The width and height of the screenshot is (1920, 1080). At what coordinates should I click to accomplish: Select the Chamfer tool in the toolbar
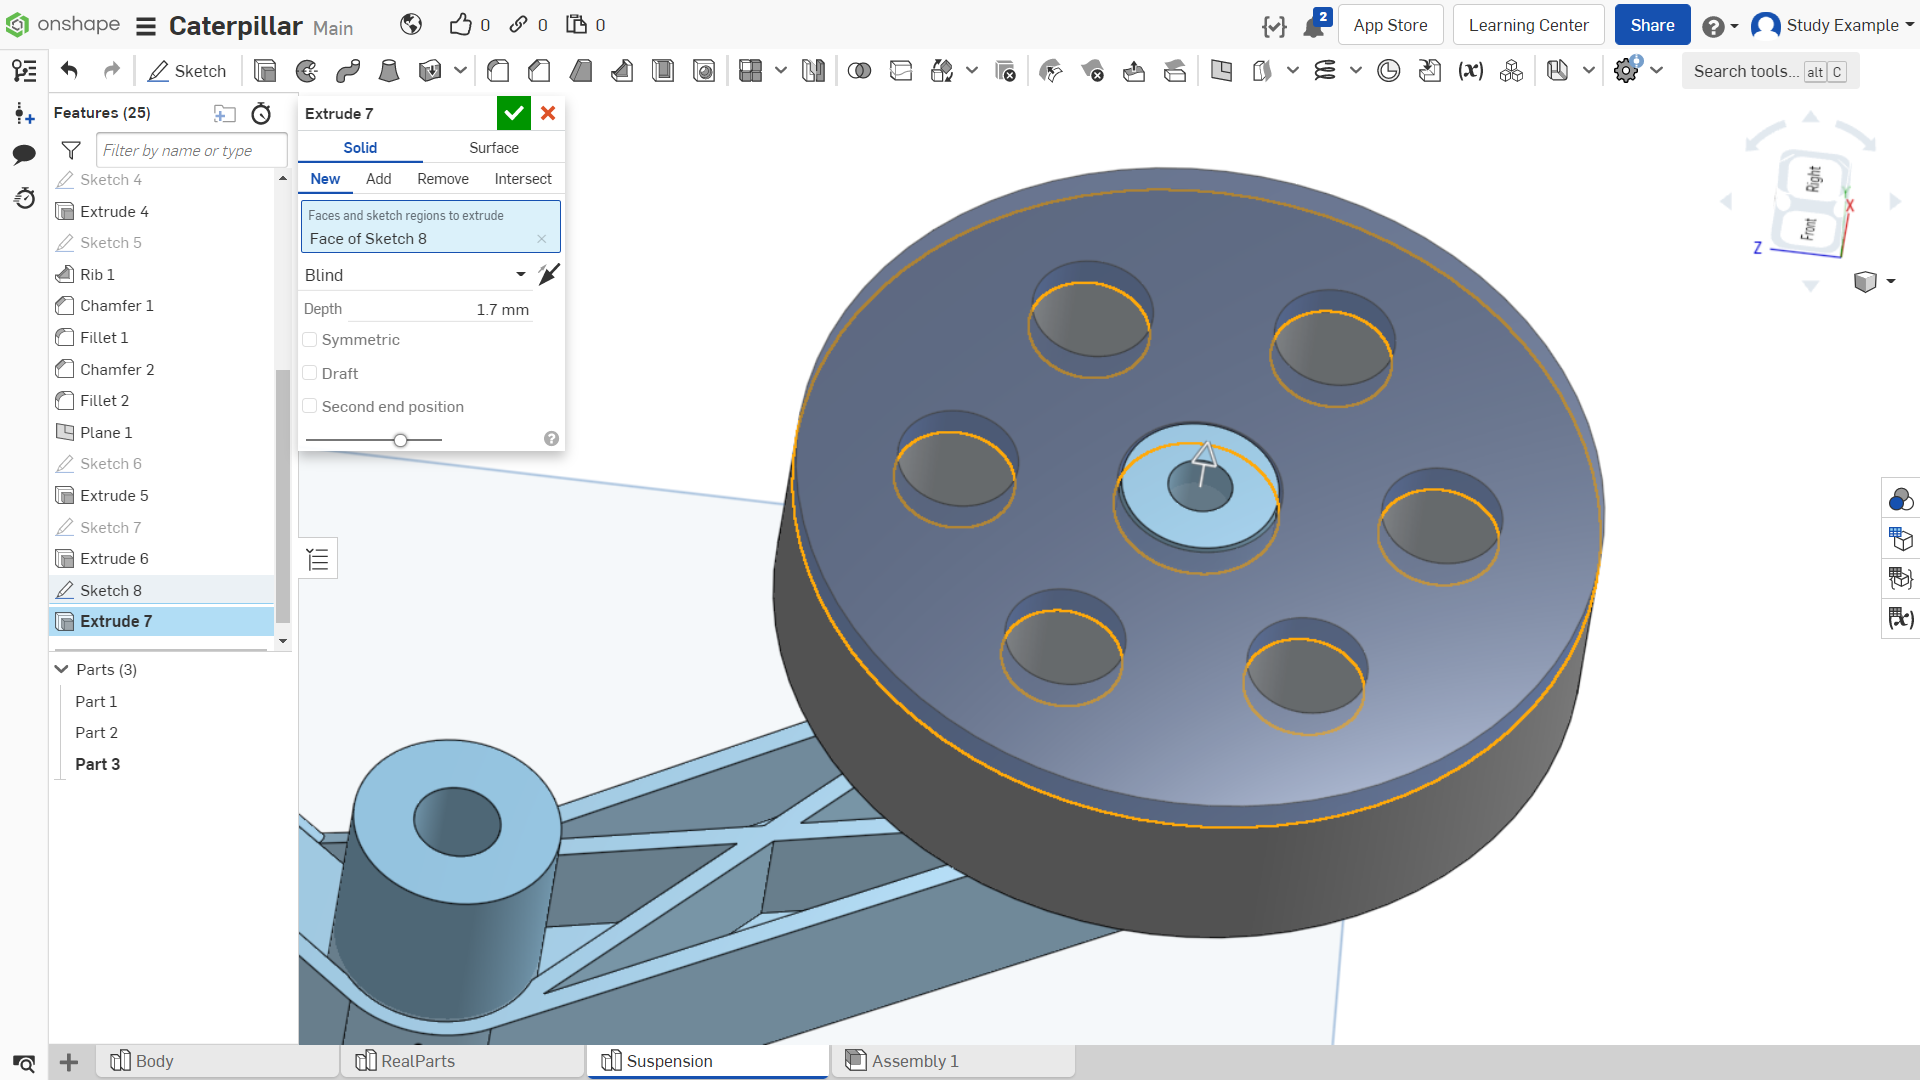tap(539, 71)
